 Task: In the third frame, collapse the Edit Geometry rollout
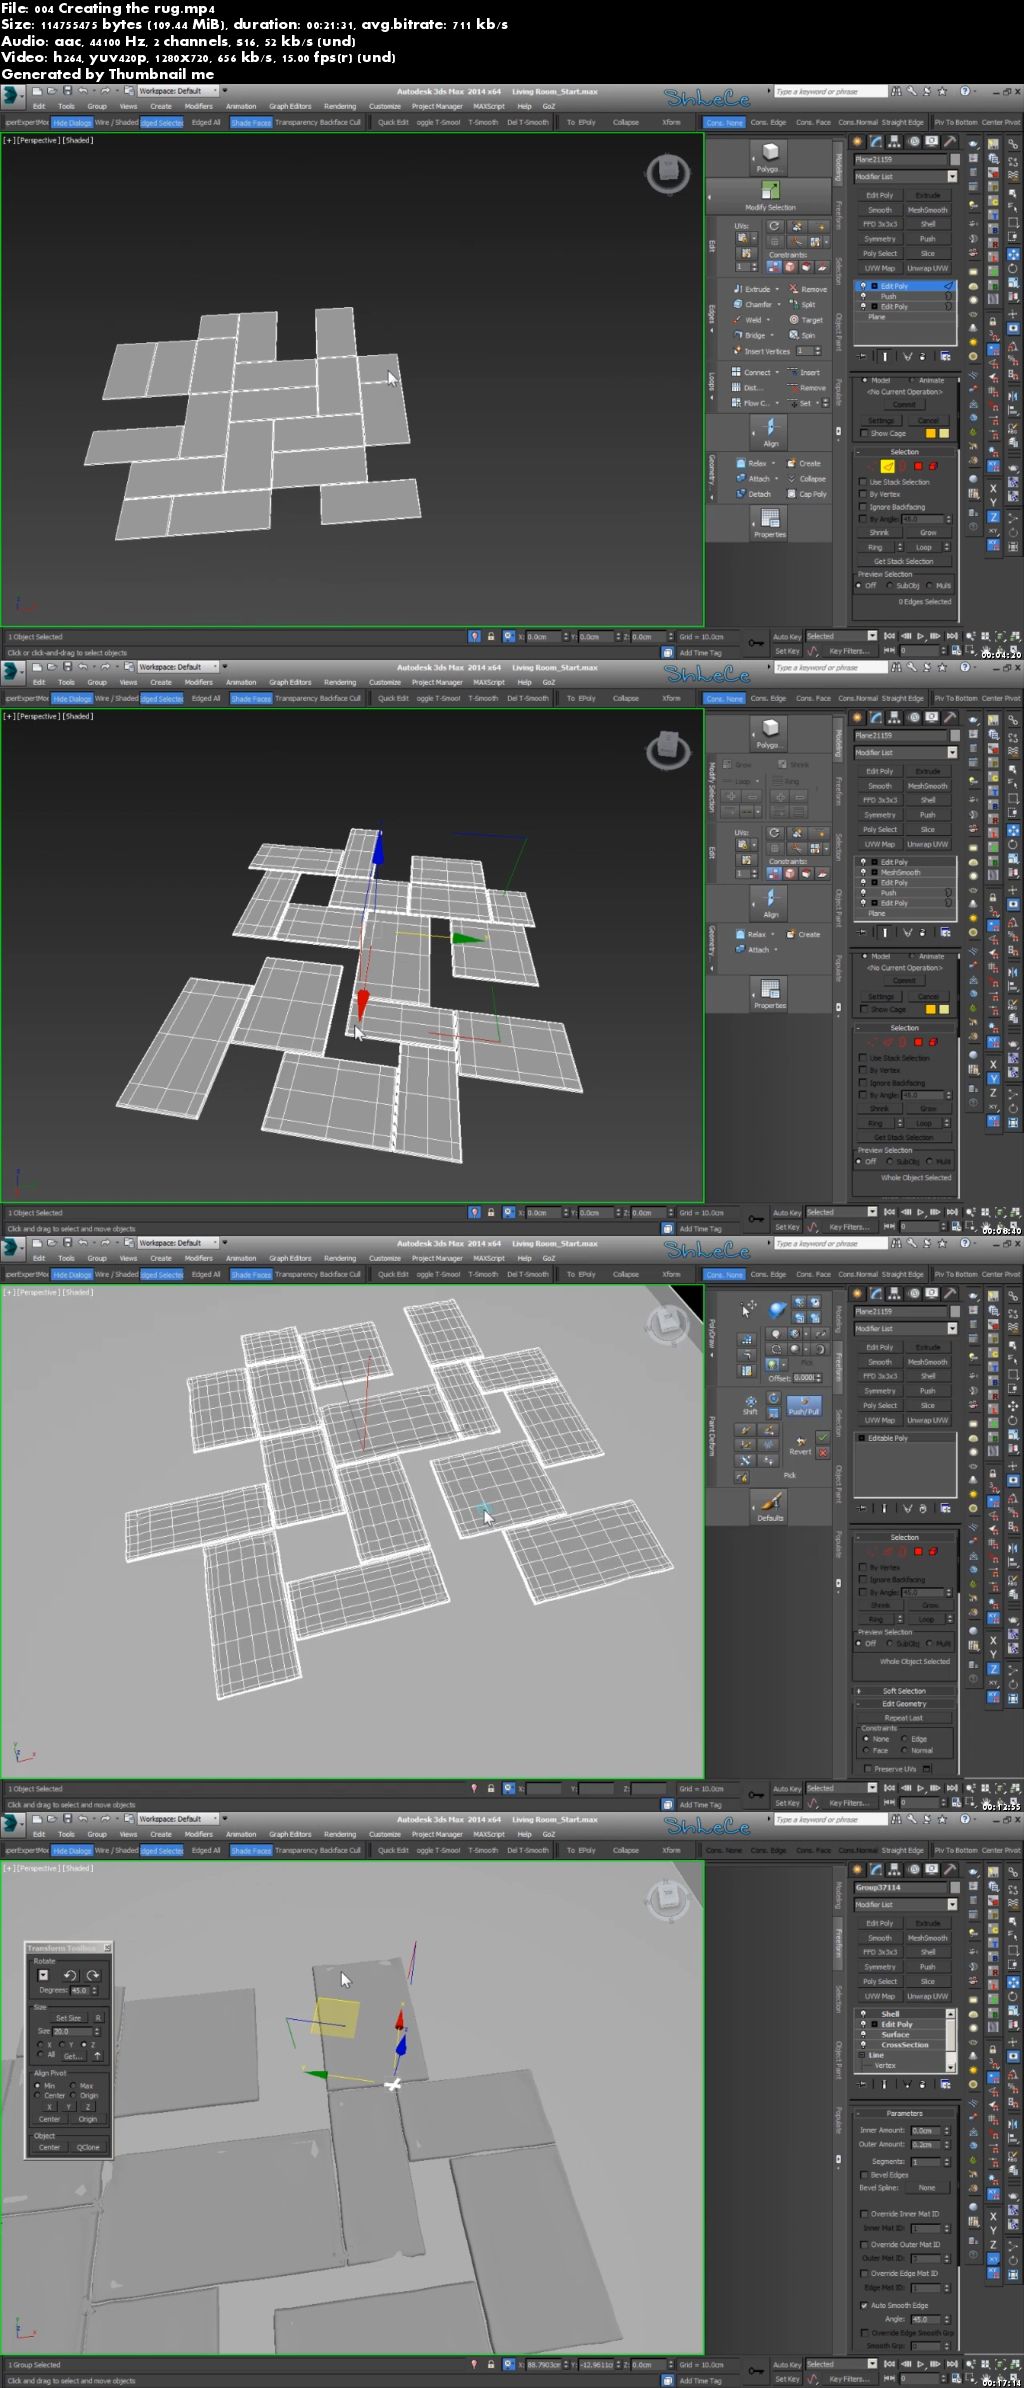pyautogui.click(x=904, y=1704)
